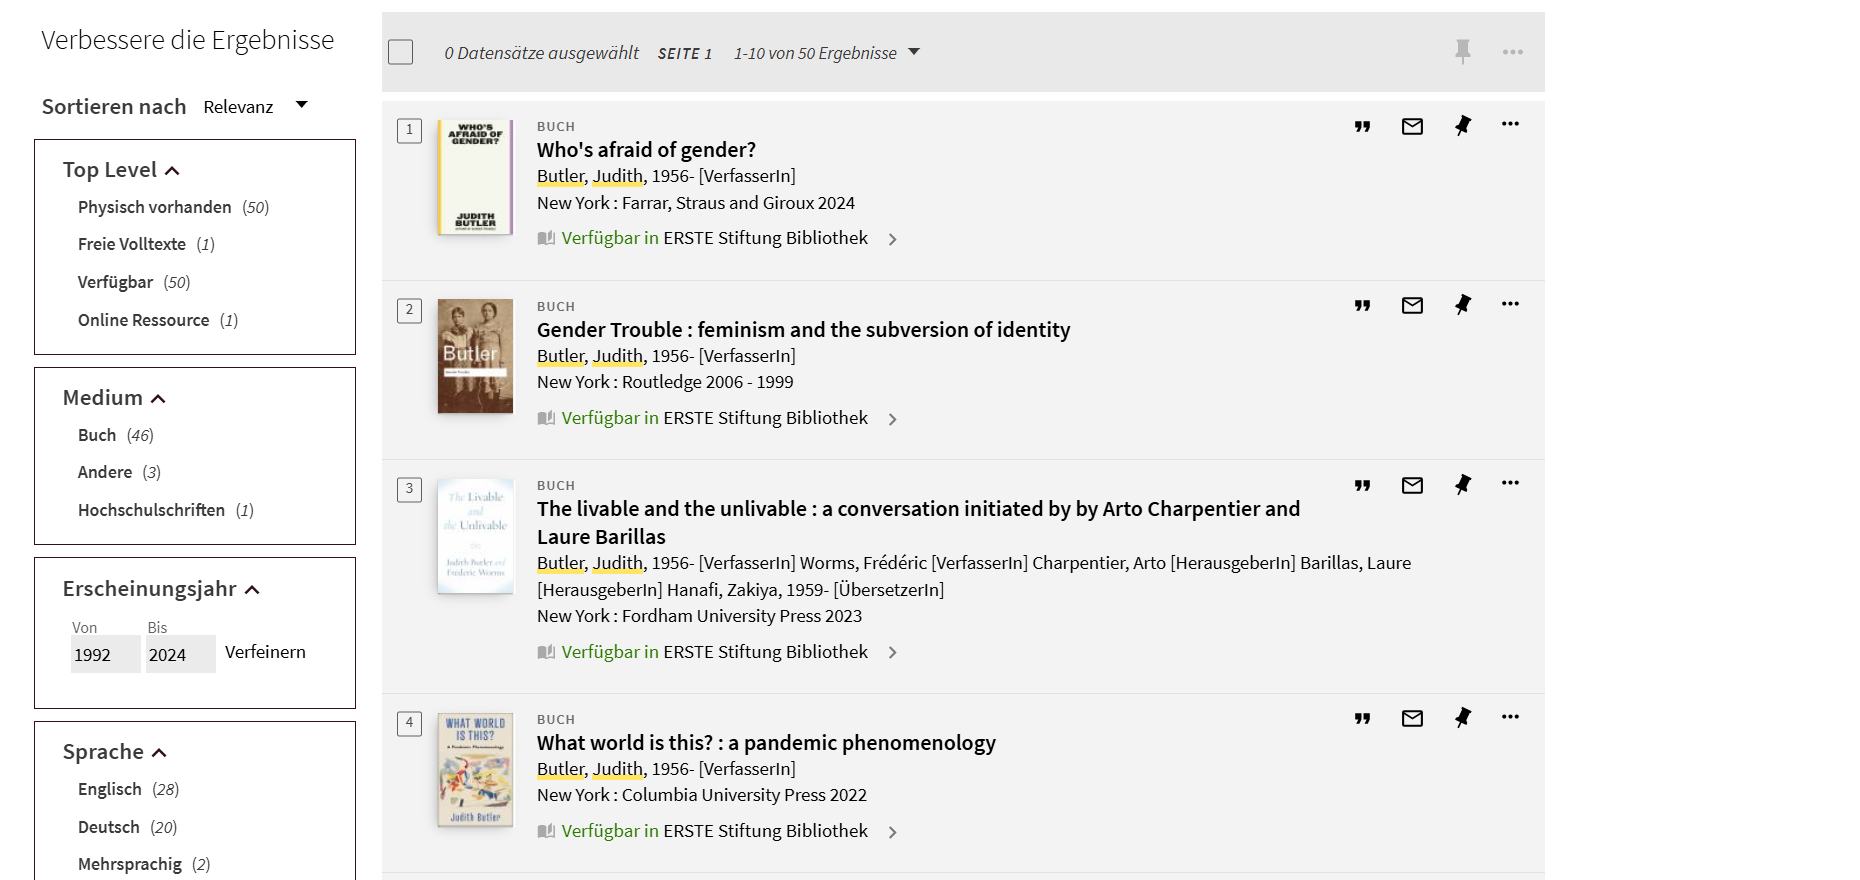Open availability details for Who's afraid of gender?
Viewport: 1860px width, 880px height.
pyautogui.click(x=718, y=238)
